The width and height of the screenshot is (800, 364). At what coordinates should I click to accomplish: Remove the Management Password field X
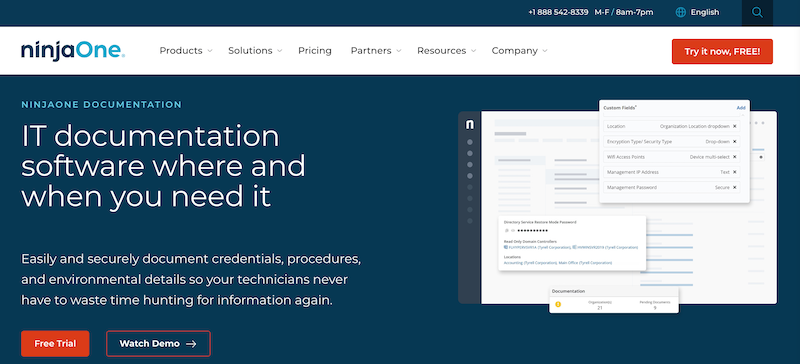pos(735,187)
